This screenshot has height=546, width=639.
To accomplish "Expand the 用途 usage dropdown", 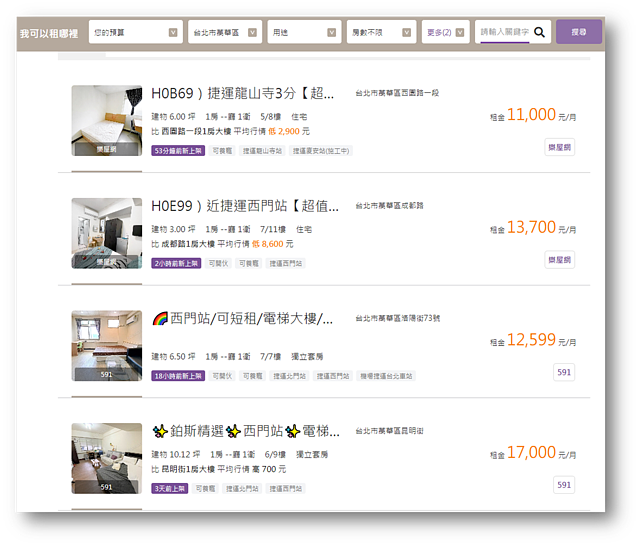I will tap(304, 32).
